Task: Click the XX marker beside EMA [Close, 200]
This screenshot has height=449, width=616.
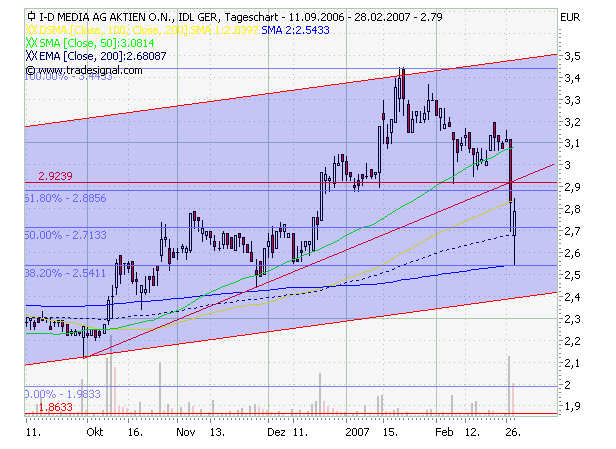Action: (x=32, y=58)
